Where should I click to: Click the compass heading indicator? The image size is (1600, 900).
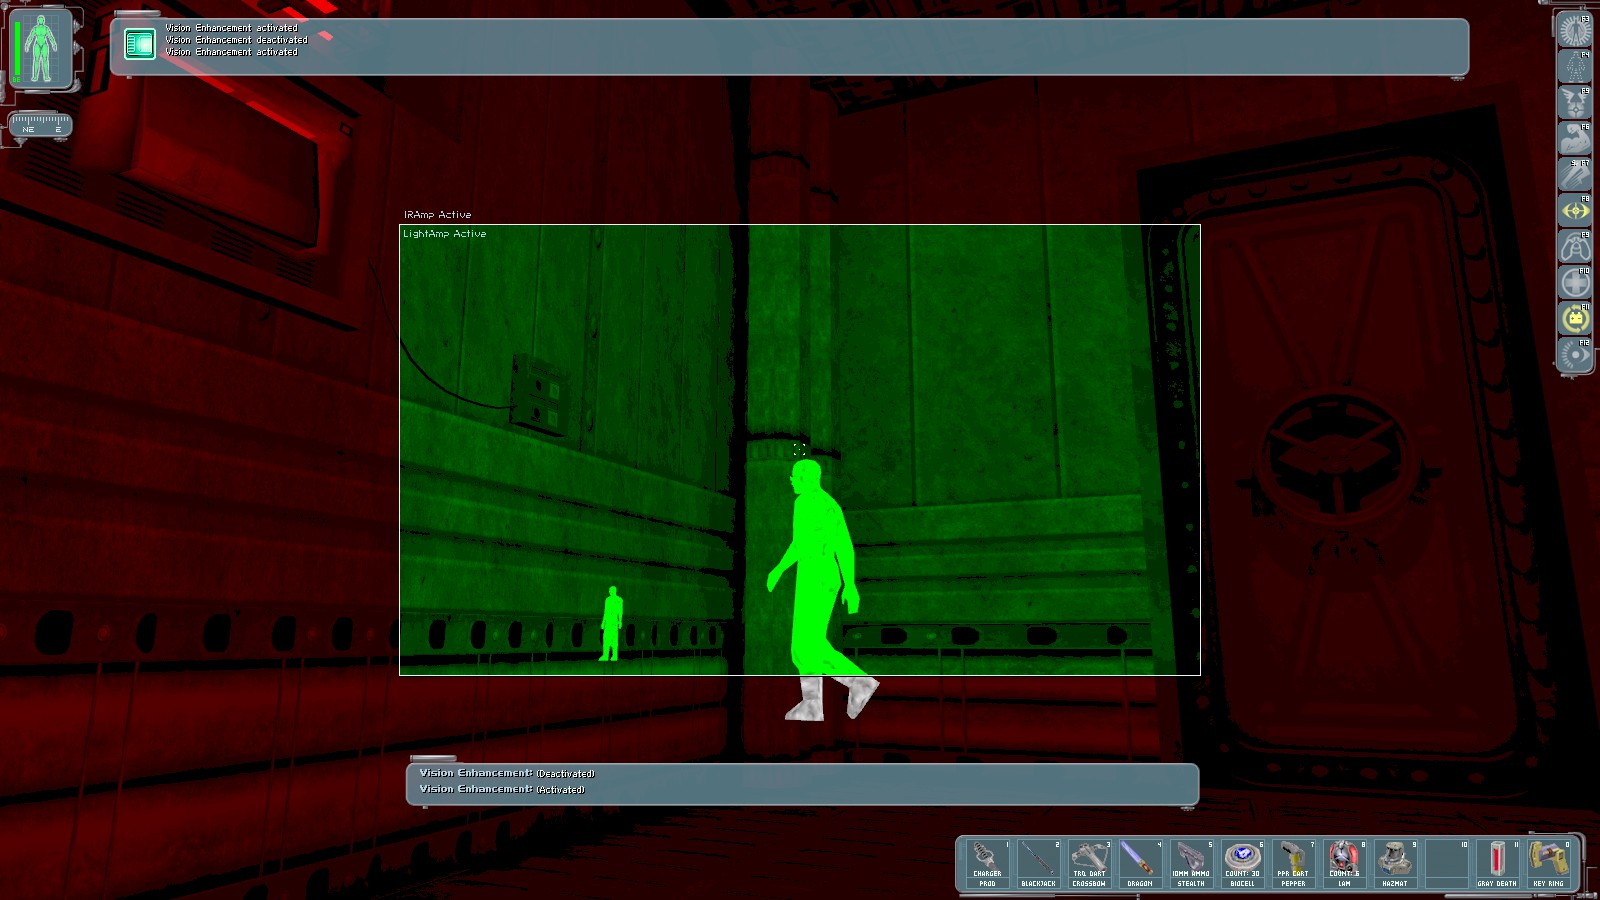click(x=40, y=125)
